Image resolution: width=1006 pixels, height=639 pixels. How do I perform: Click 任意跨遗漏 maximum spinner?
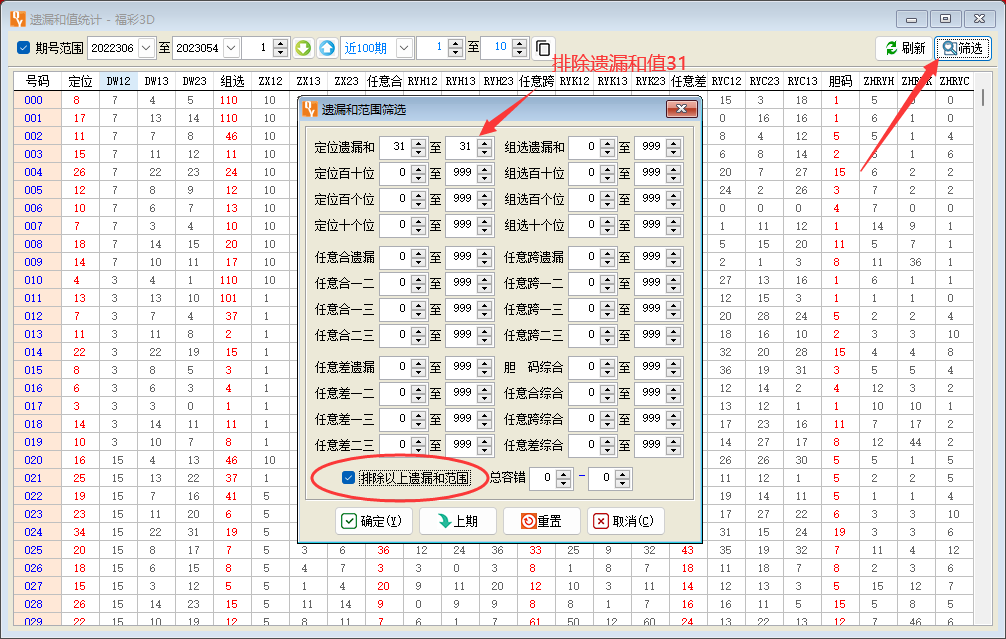673,257
